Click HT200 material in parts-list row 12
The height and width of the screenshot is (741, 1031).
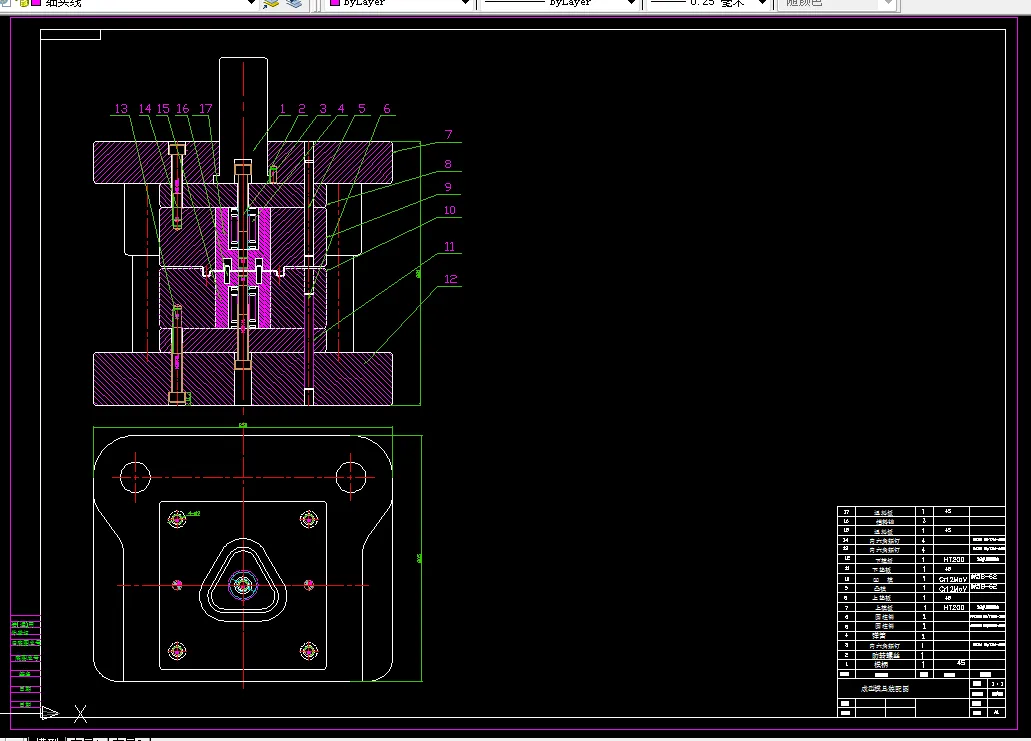coord(953,560)
